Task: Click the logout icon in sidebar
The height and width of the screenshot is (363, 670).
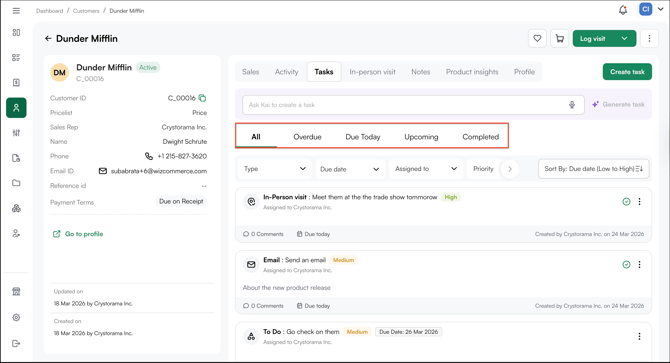Action: pos(16,343)
